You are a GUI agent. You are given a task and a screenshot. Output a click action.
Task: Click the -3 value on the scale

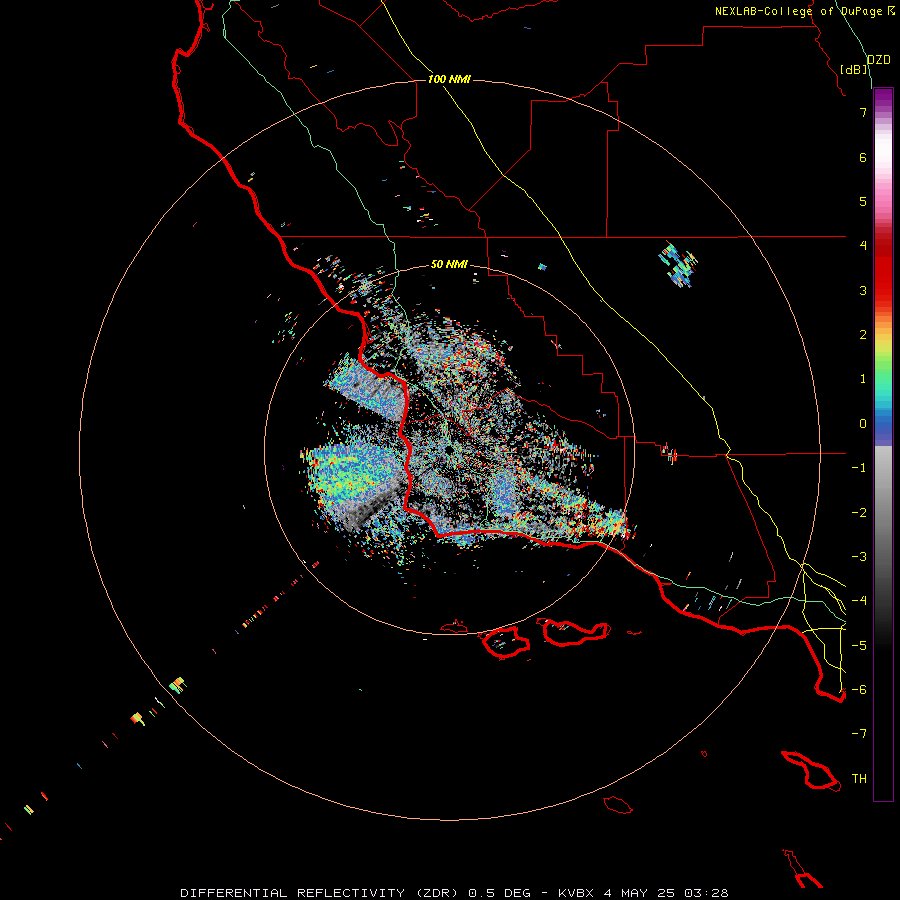(x=859, y=557)
